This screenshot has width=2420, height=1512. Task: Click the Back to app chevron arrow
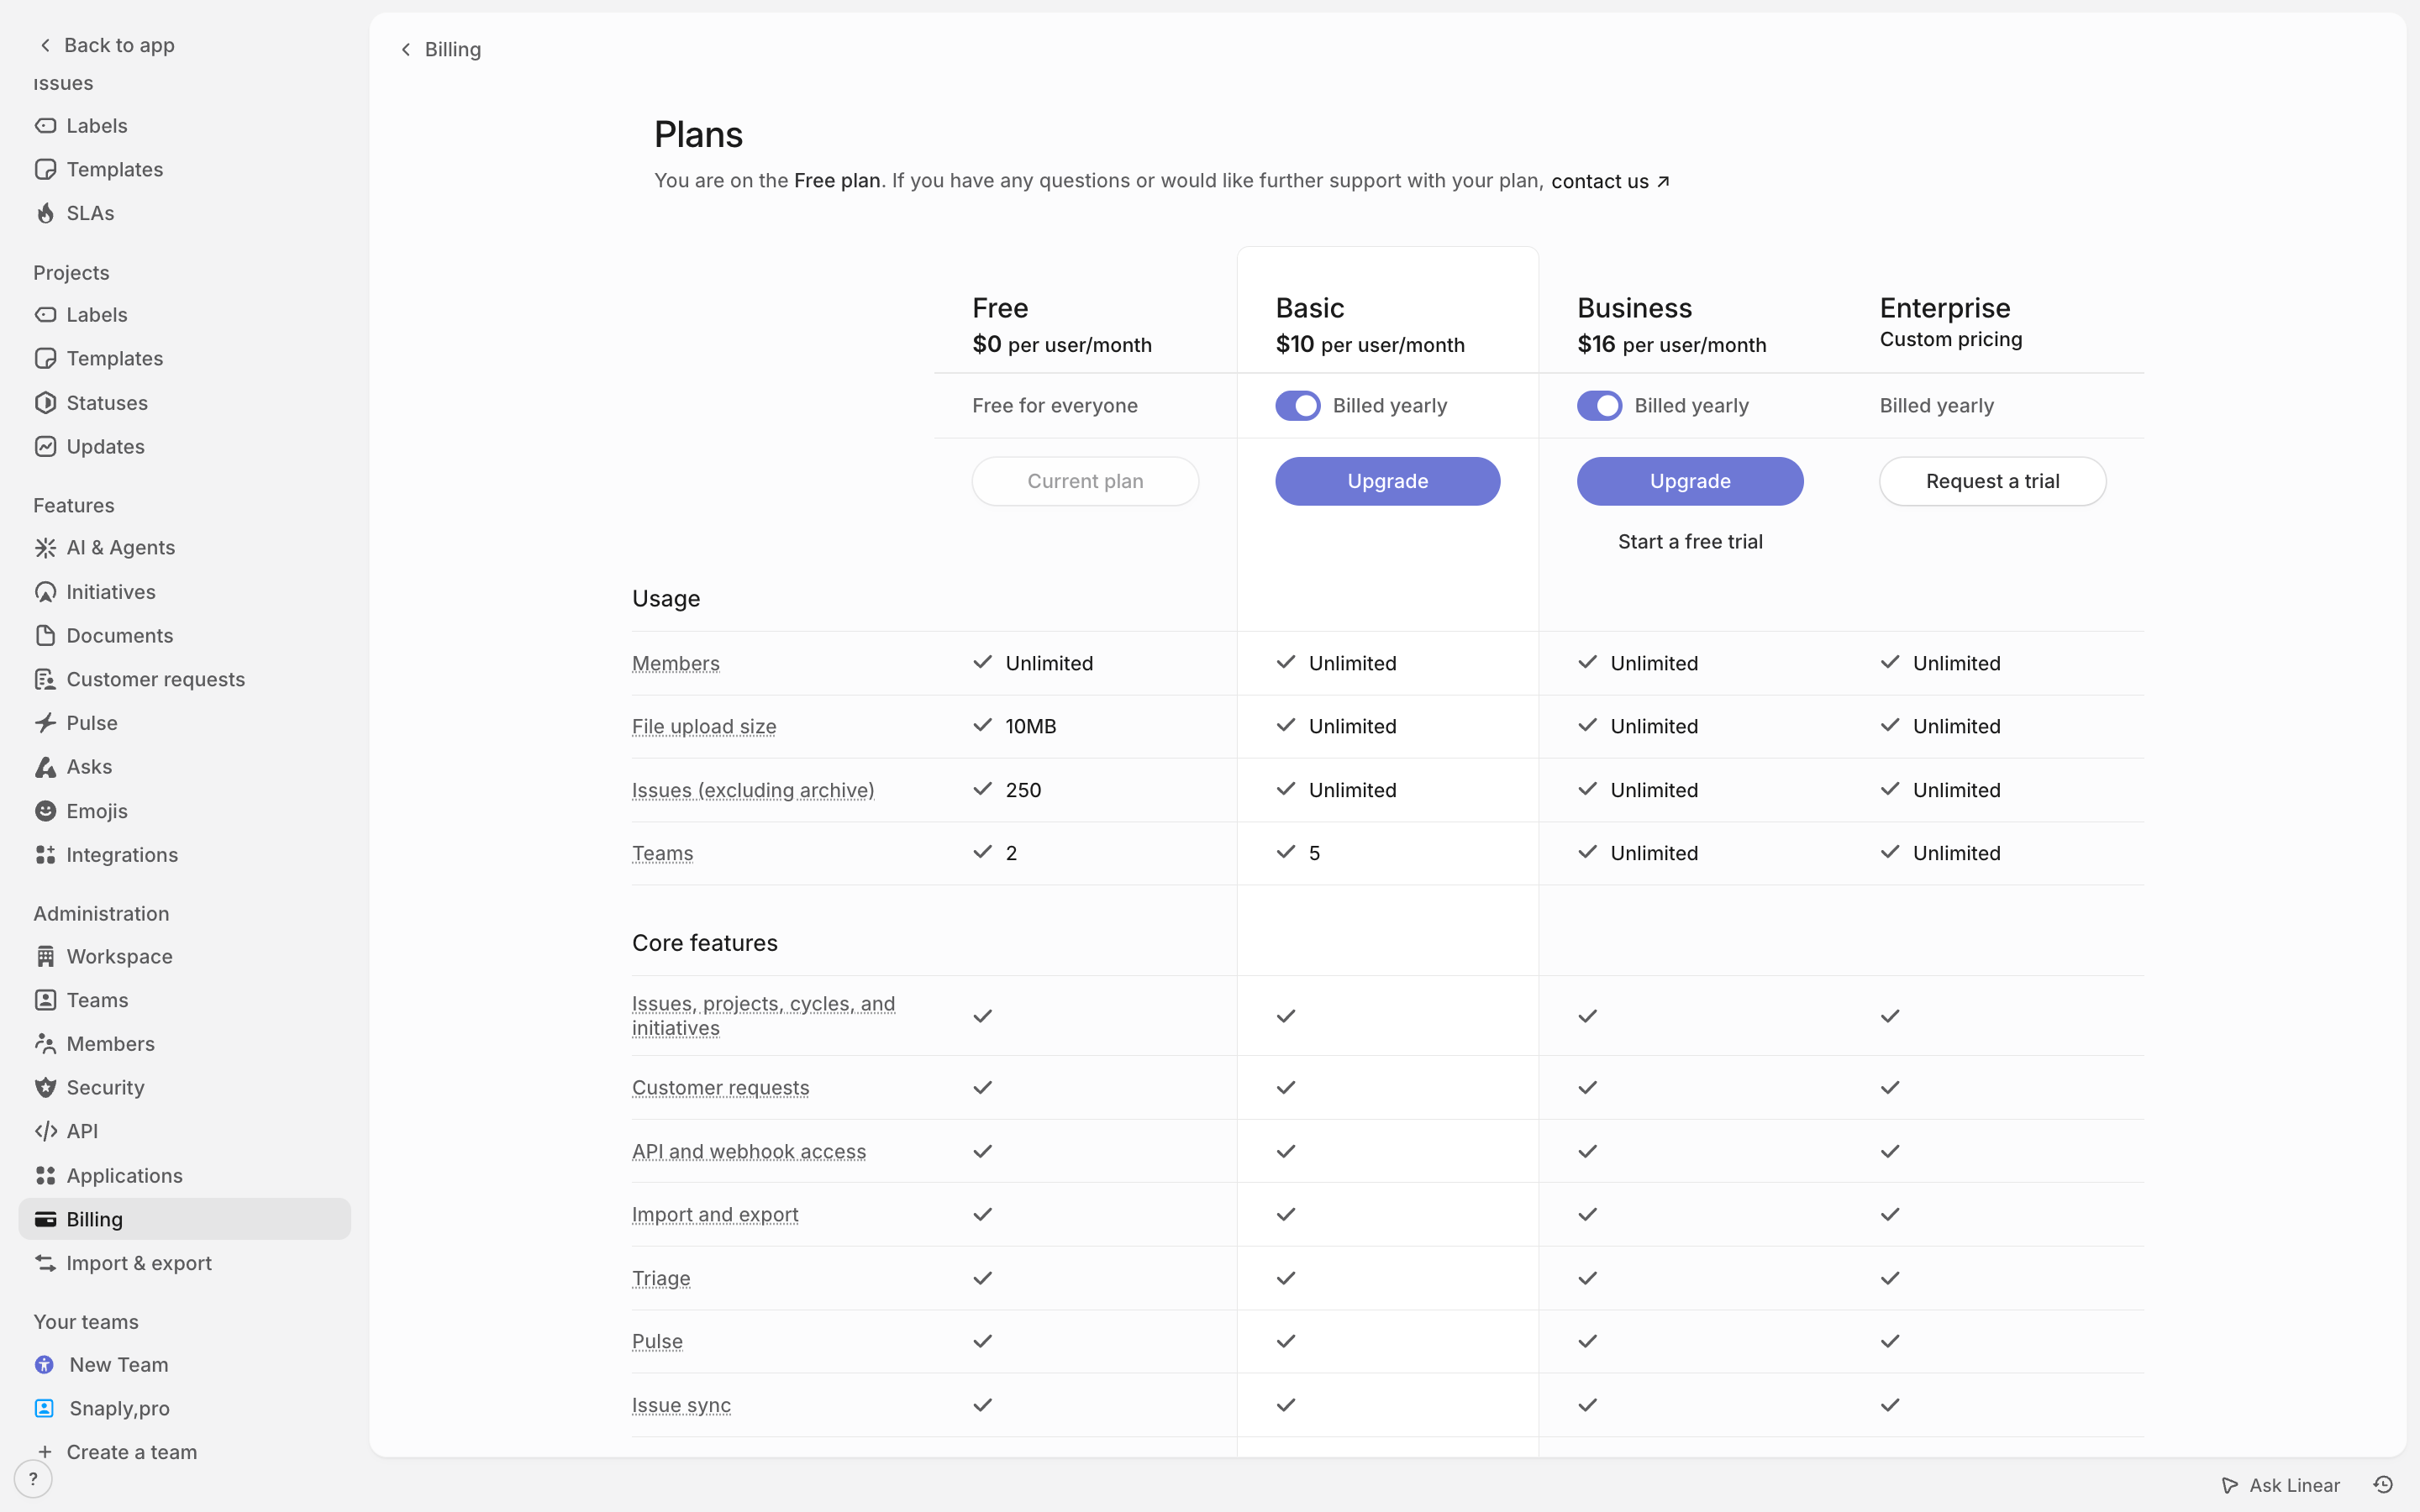pyautogui.click(x=45, y=45)
